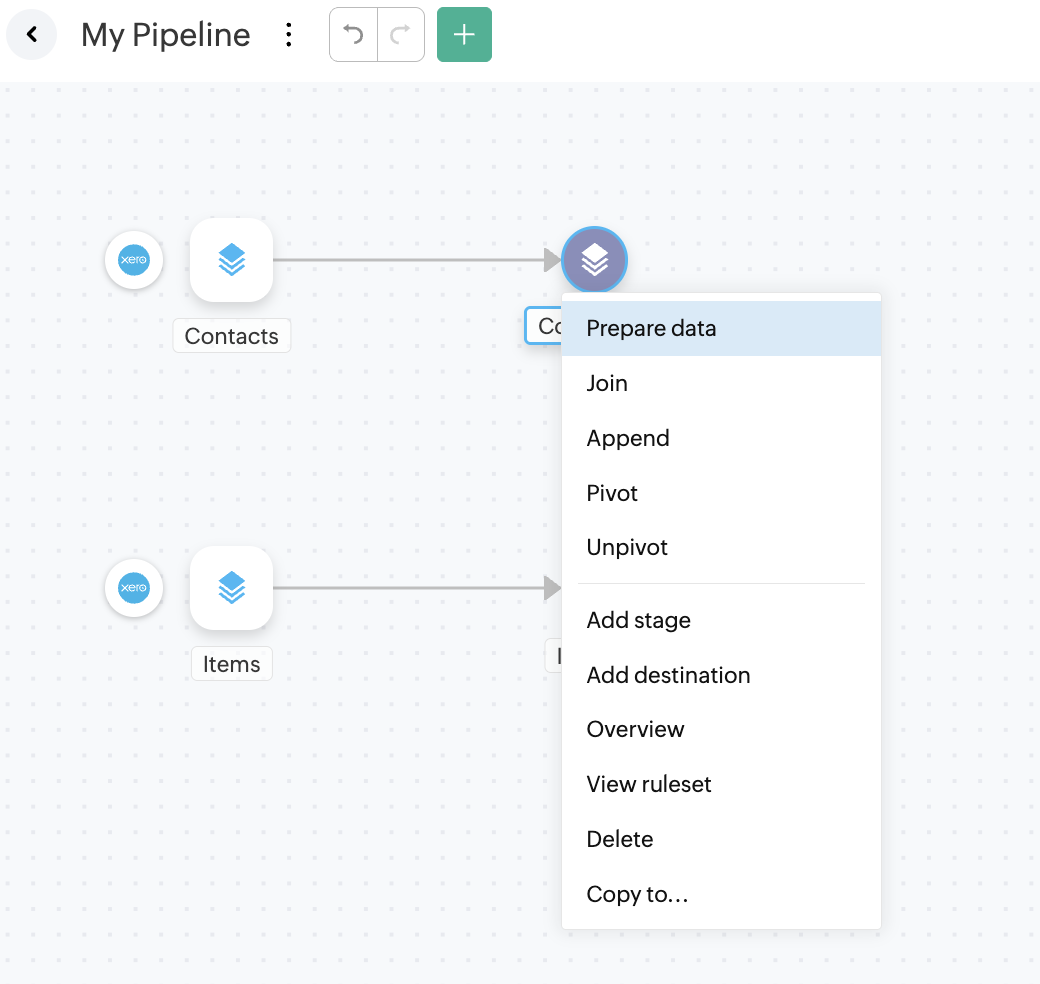Click the My Pipeline title
The width and height of the screenshot is (1040, 984).
[166, 35]
